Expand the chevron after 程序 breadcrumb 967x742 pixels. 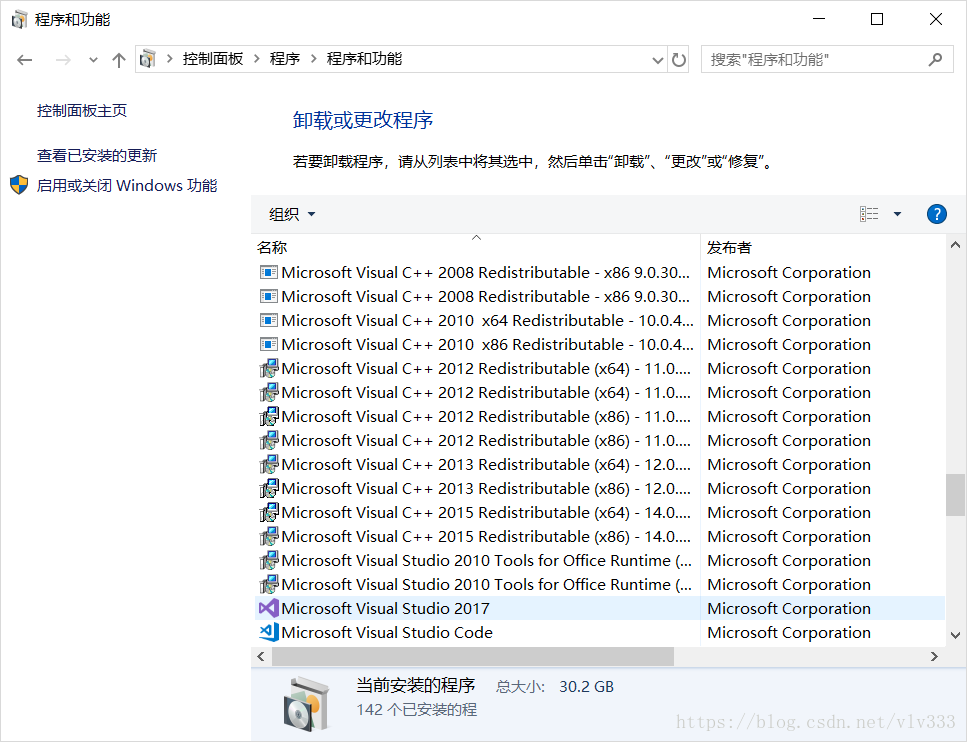pos(313,59)
